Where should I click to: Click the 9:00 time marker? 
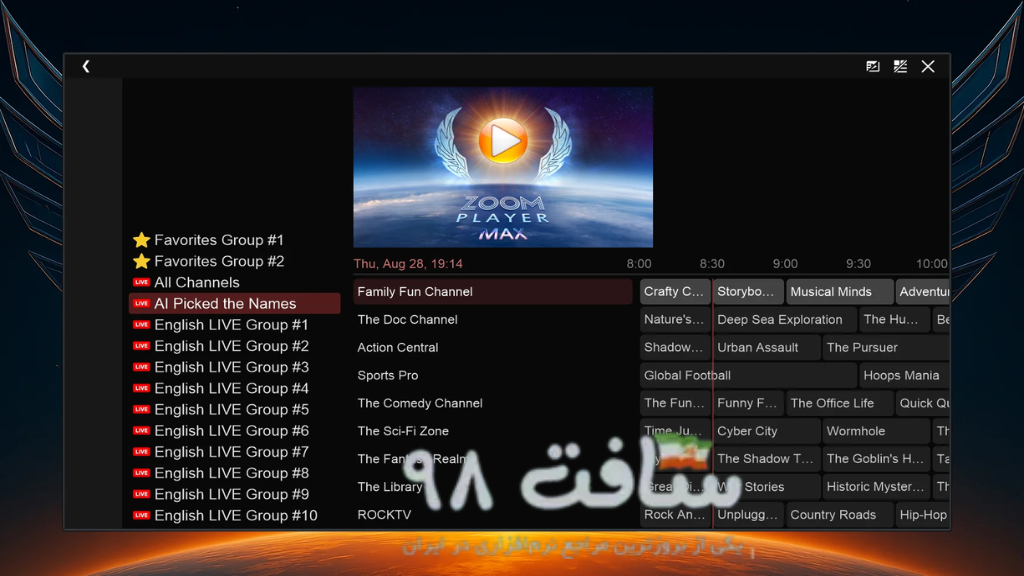coord(785,264)
